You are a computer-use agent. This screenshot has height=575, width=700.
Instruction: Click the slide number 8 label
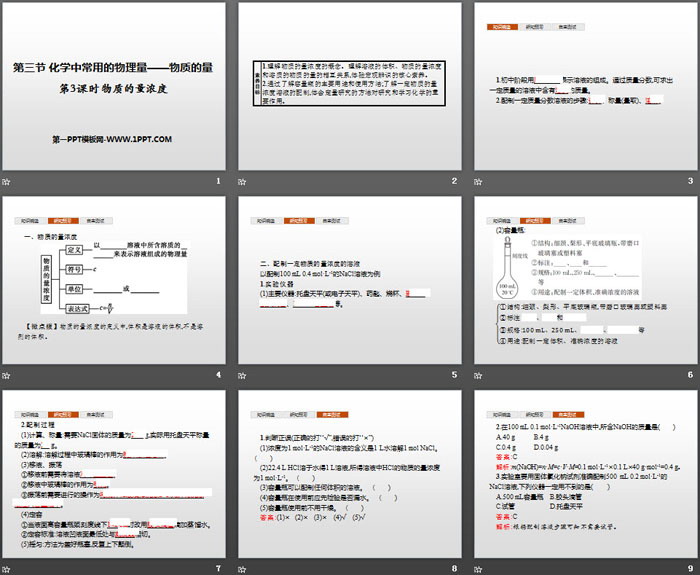[x=454, y=568]
